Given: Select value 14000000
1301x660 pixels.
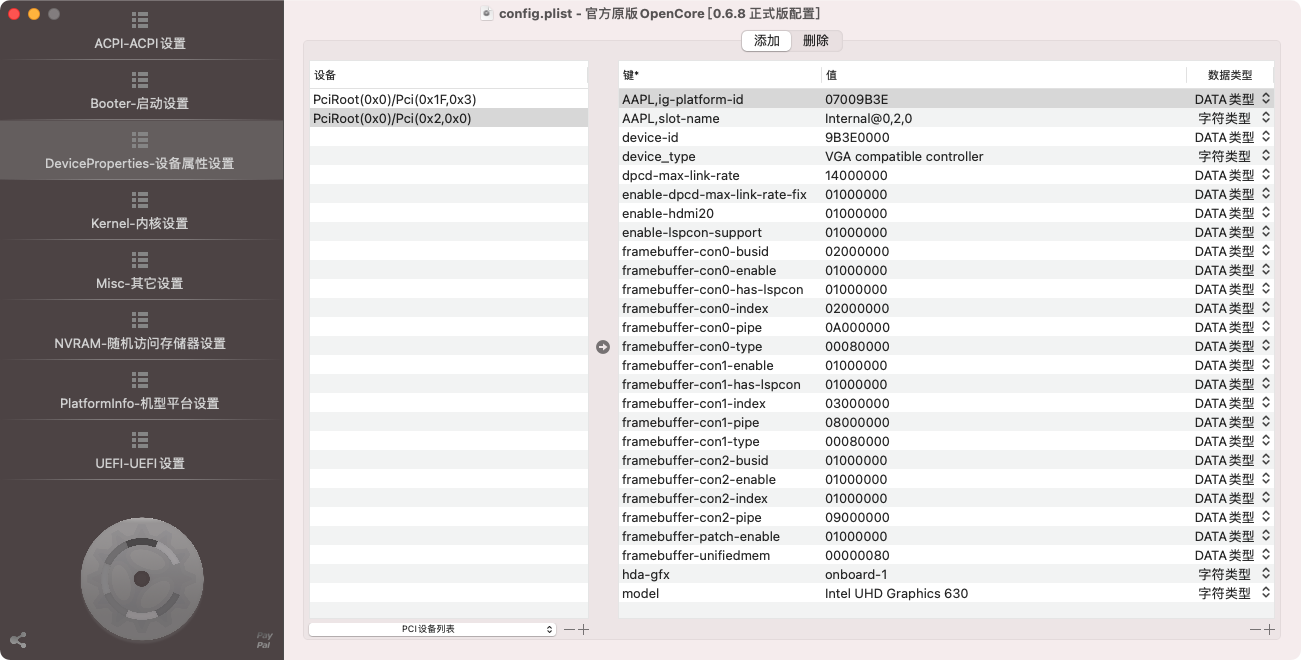Looking at the screenshot, I should click(x=856, y=175).
